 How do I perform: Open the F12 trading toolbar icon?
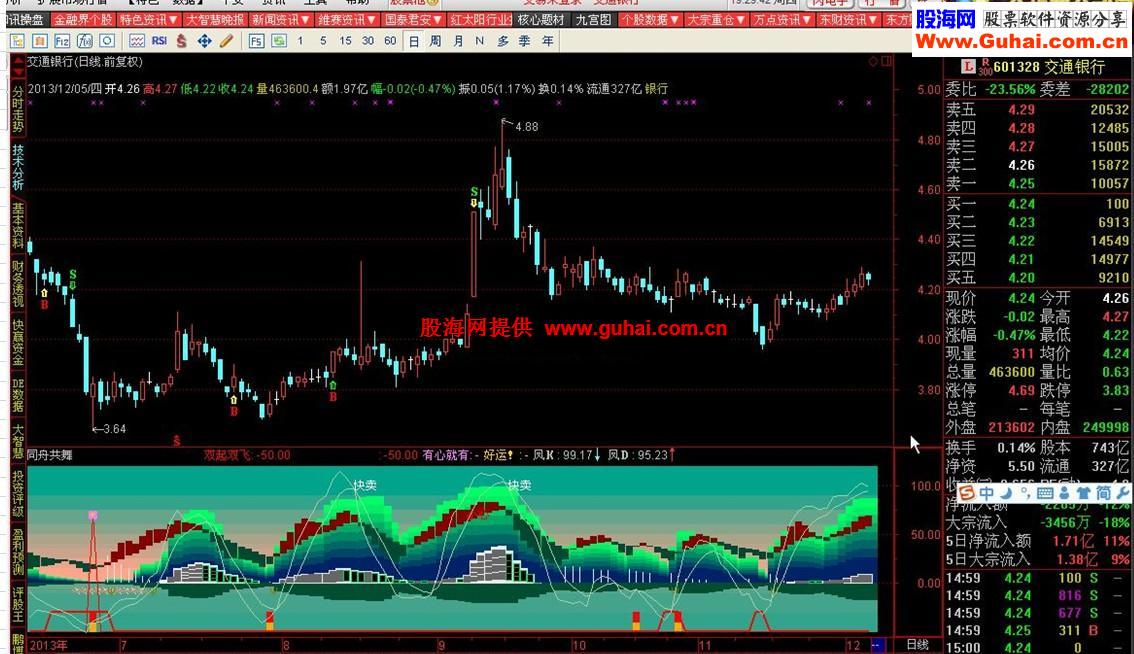tap(62, 41)
